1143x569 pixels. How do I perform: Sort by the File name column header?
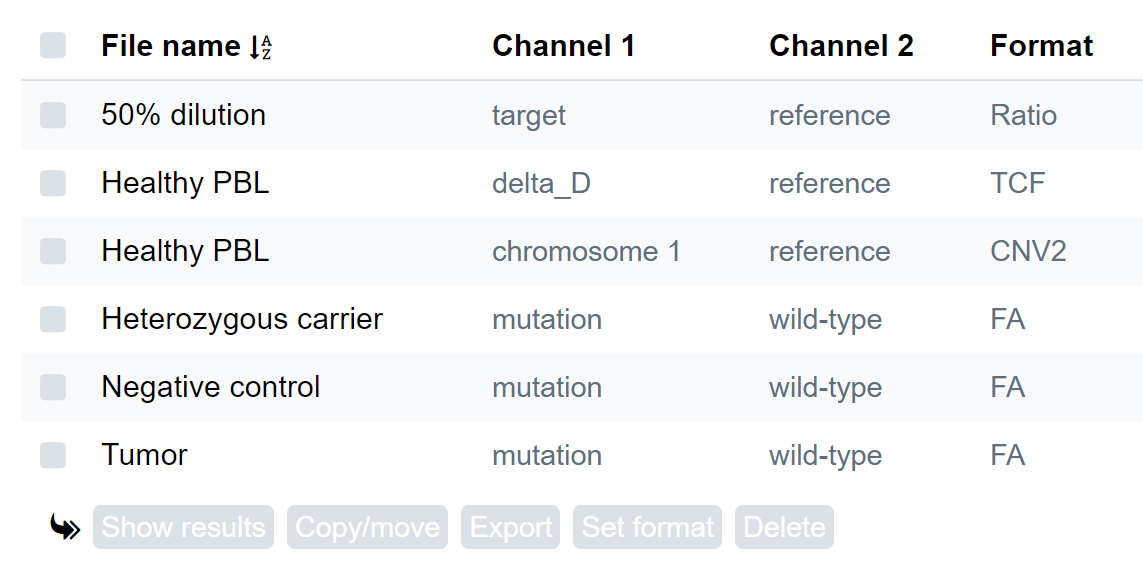[171, 47]
